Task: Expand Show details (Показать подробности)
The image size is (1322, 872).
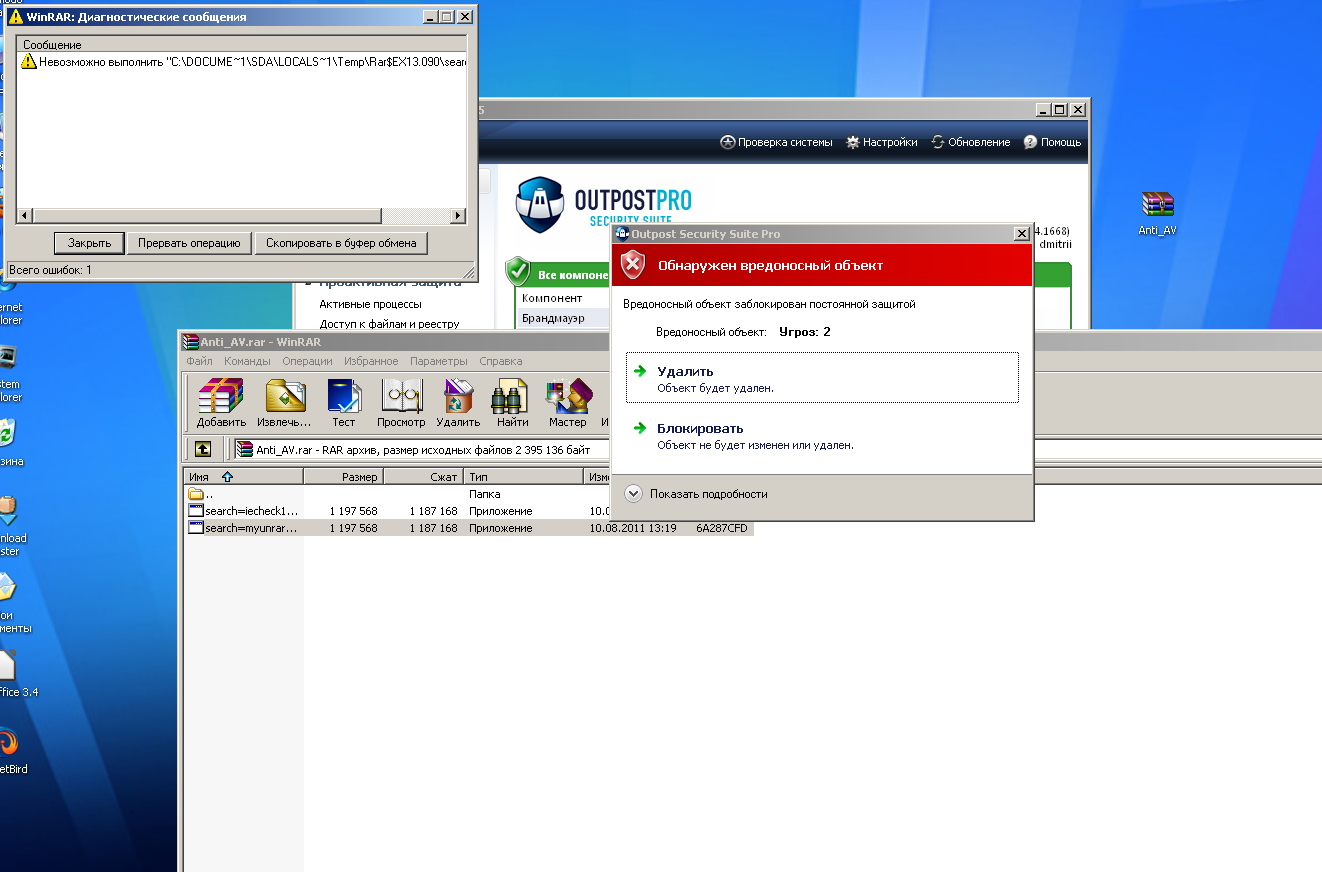Action: [696, 494]
